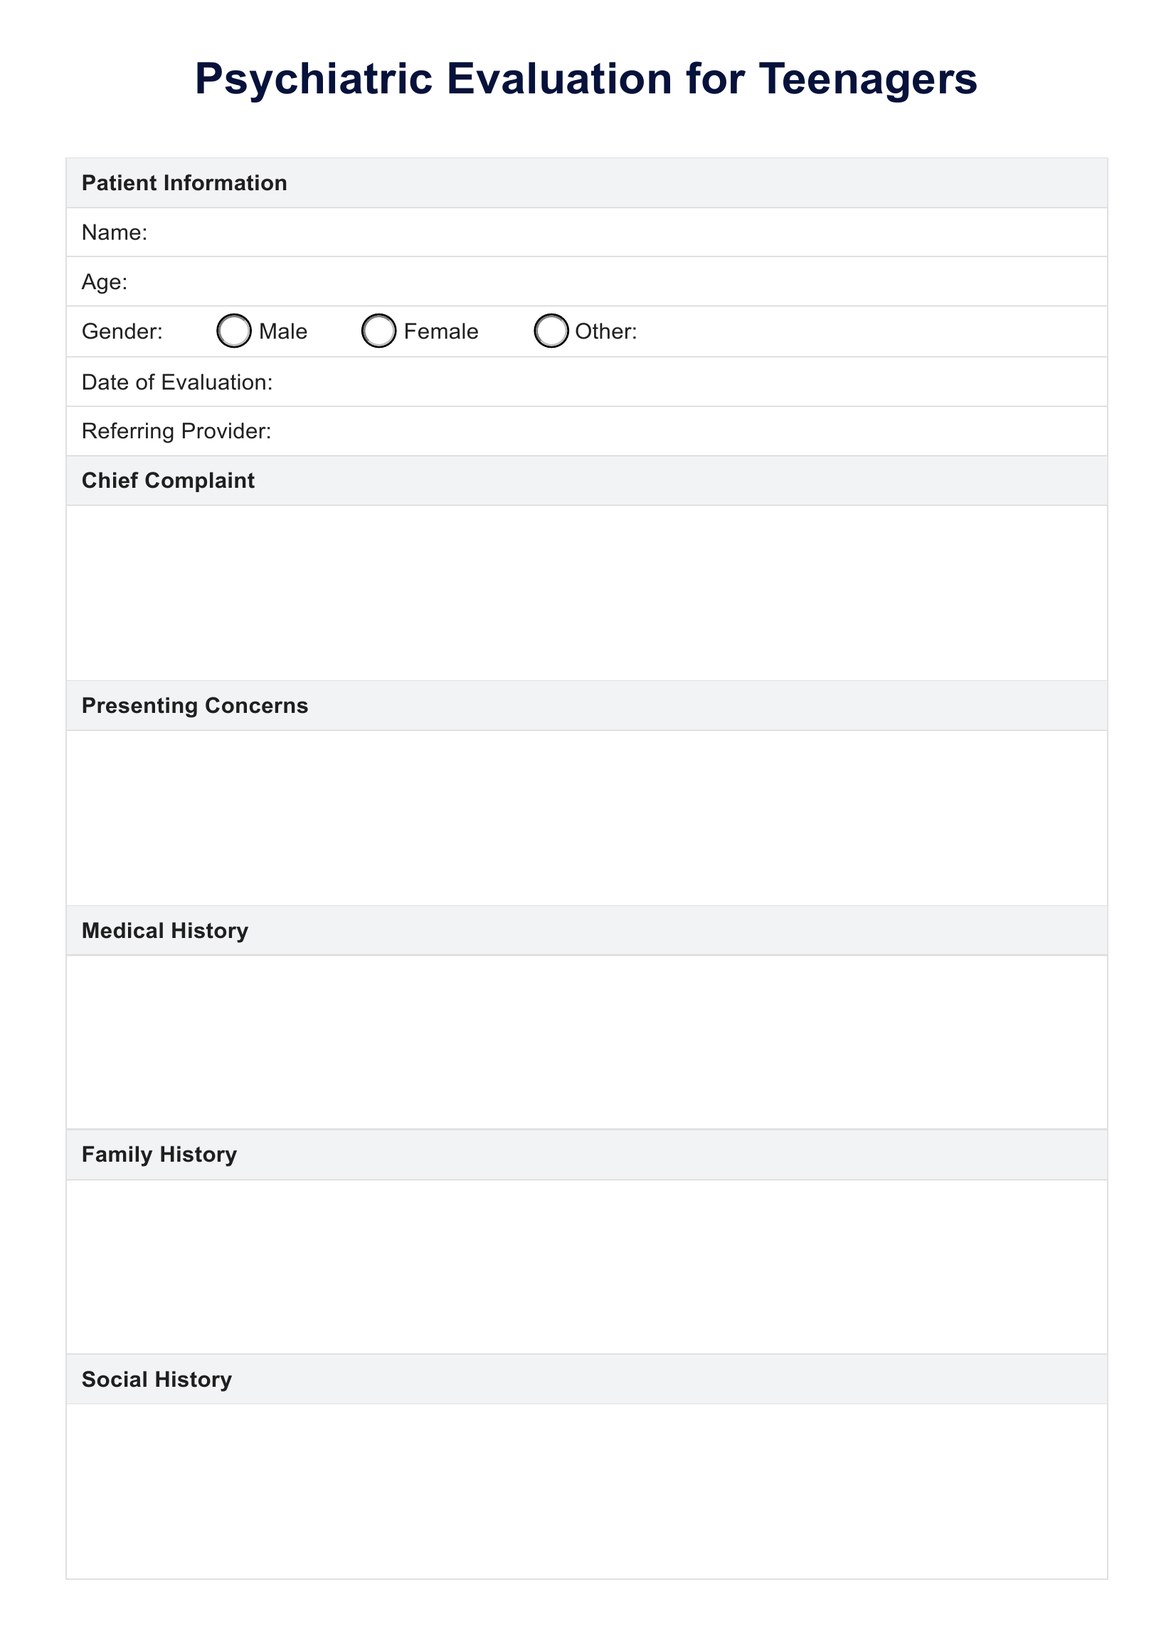Click the Date of Evaluation field
Image resolution: width=1176 pixels, height=1630 pixels.
[680, 382]
